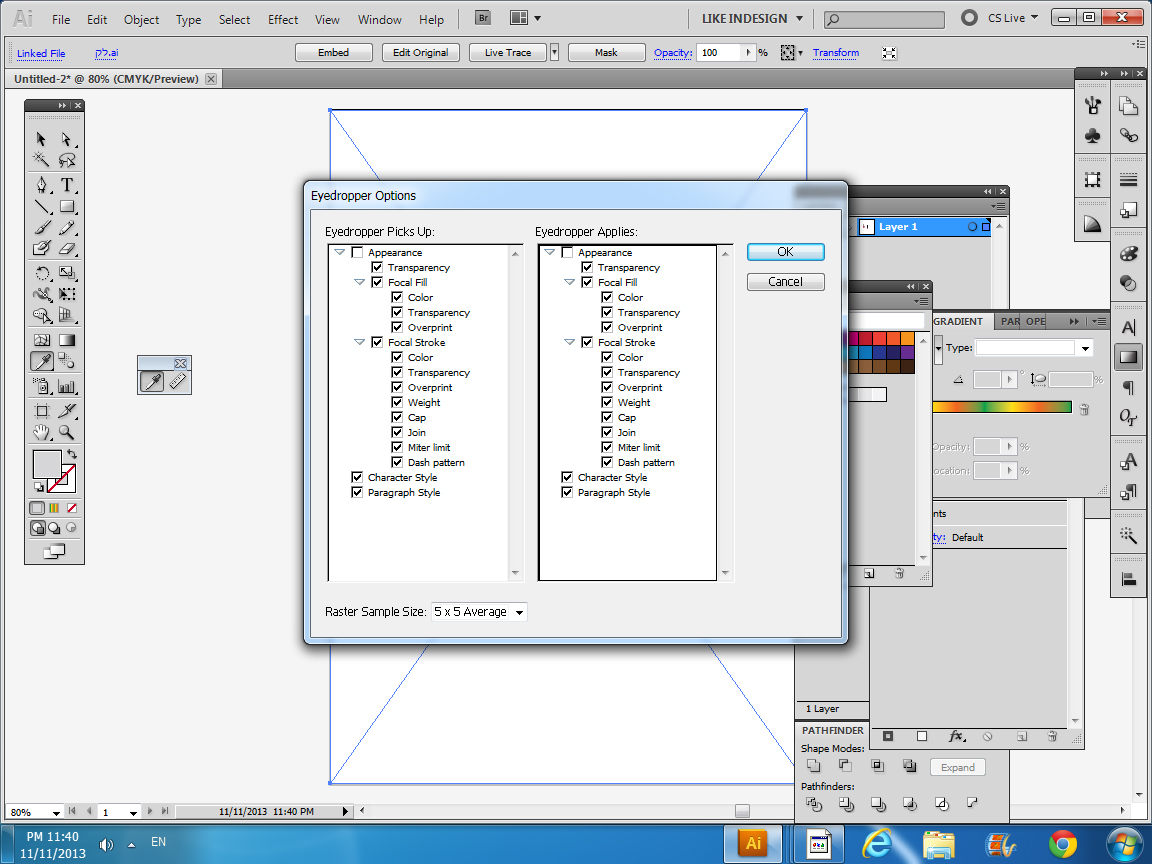Choose the Eyedropper tool in the toolbox
1152x864 pixels.
(x=42, y=361)
